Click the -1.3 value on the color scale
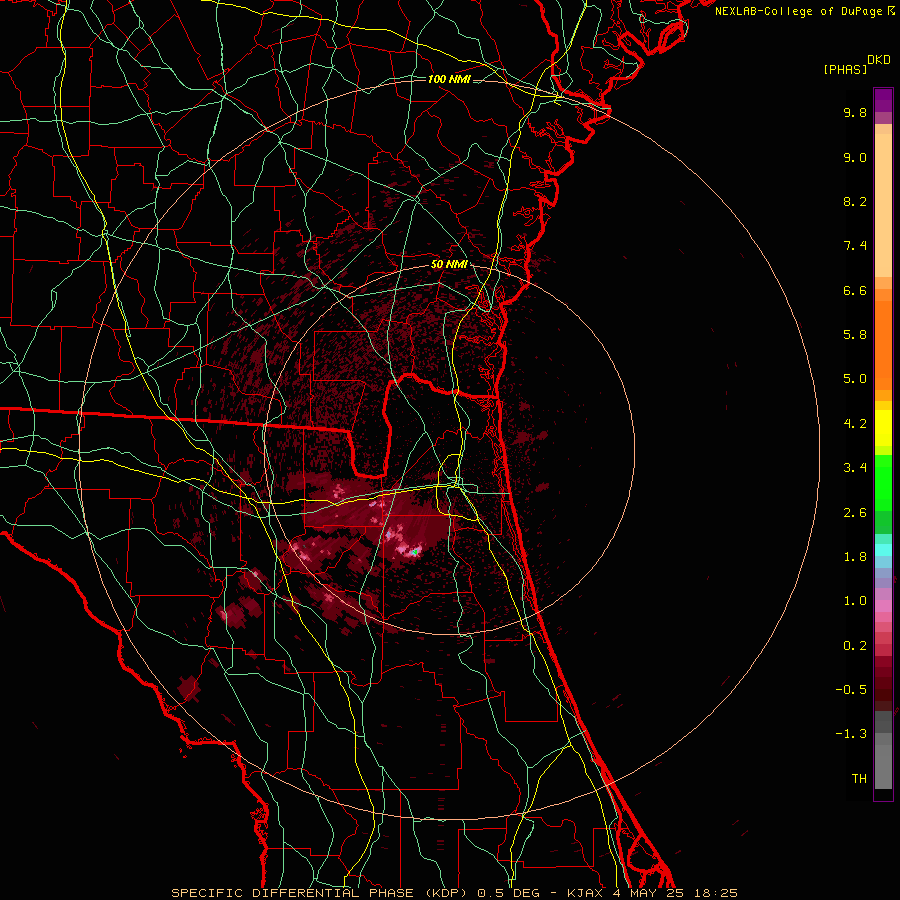Viewport: 900px width, 900px height. tap(851, 734)
